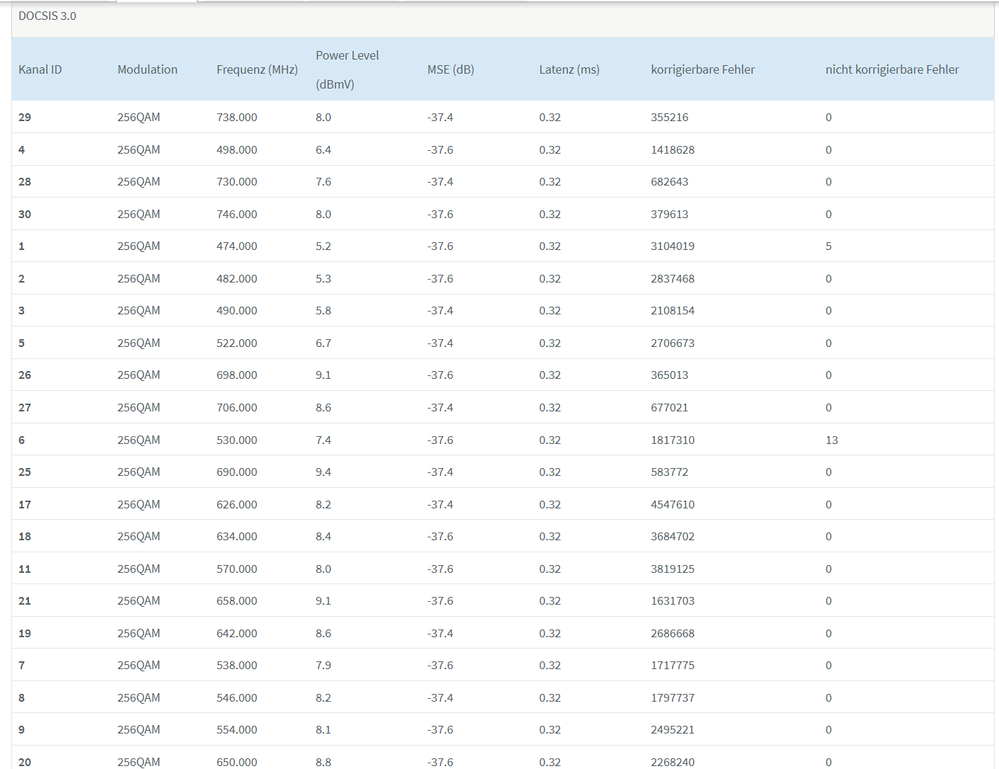Select correctable errors value 2837468
The width and height of the screenshot is (999, 769).
(x=673, y=278)
